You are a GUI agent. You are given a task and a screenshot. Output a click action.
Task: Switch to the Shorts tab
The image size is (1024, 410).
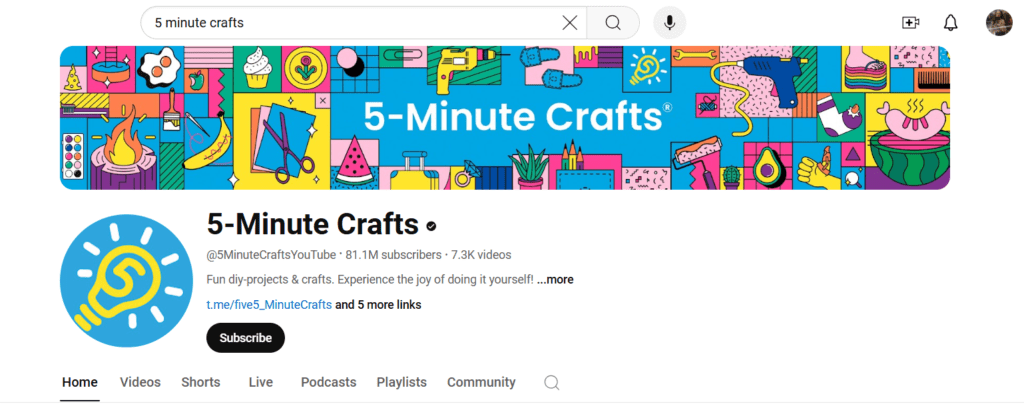[200, 383]
